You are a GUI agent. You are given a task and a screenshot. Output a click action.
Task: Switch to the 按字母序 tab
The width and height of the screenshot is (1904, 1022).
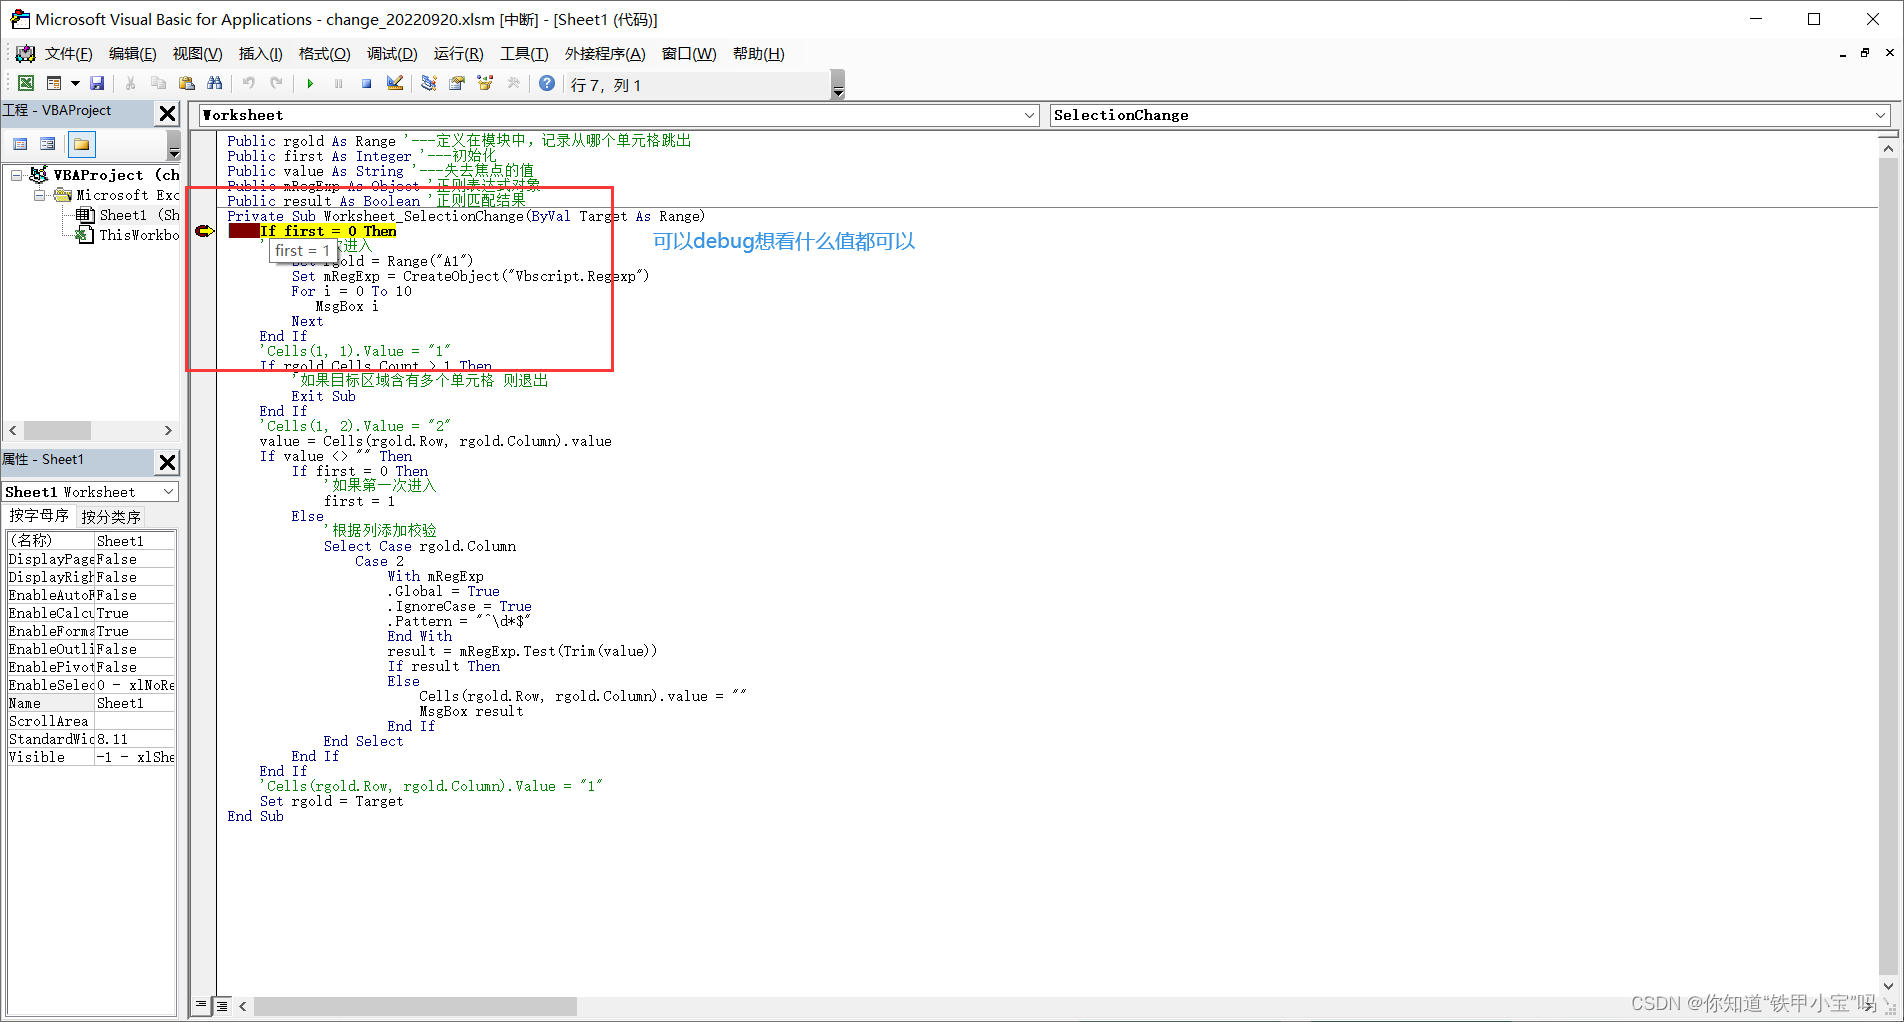(x=39, y=516)
